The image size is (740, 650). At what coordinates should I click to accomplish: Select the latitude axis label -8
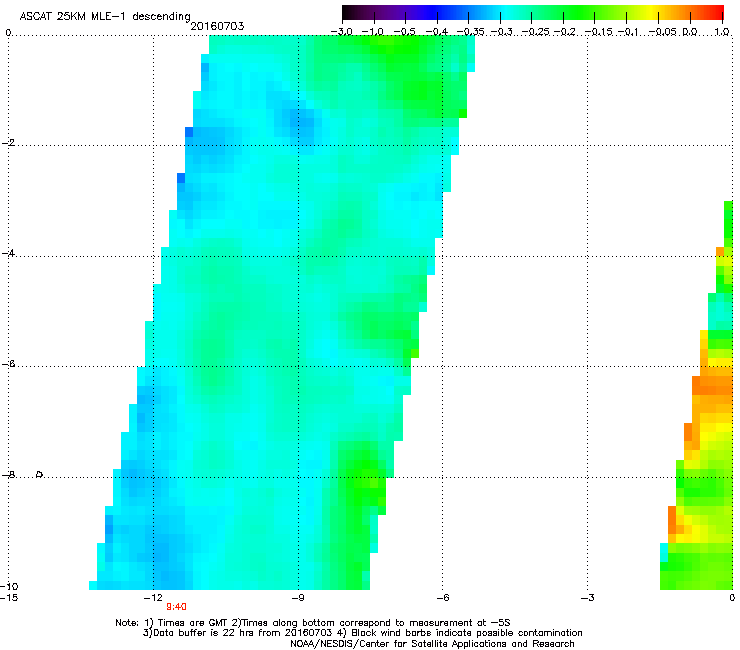click(9, 474)
